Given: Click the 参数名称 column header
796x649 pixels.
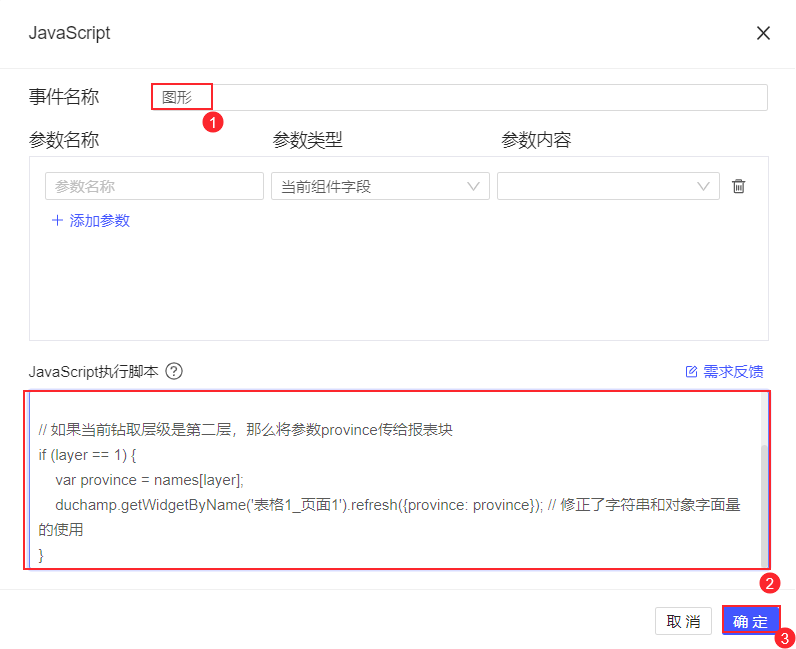Looking at the screenshot, I should pos(63,140).
